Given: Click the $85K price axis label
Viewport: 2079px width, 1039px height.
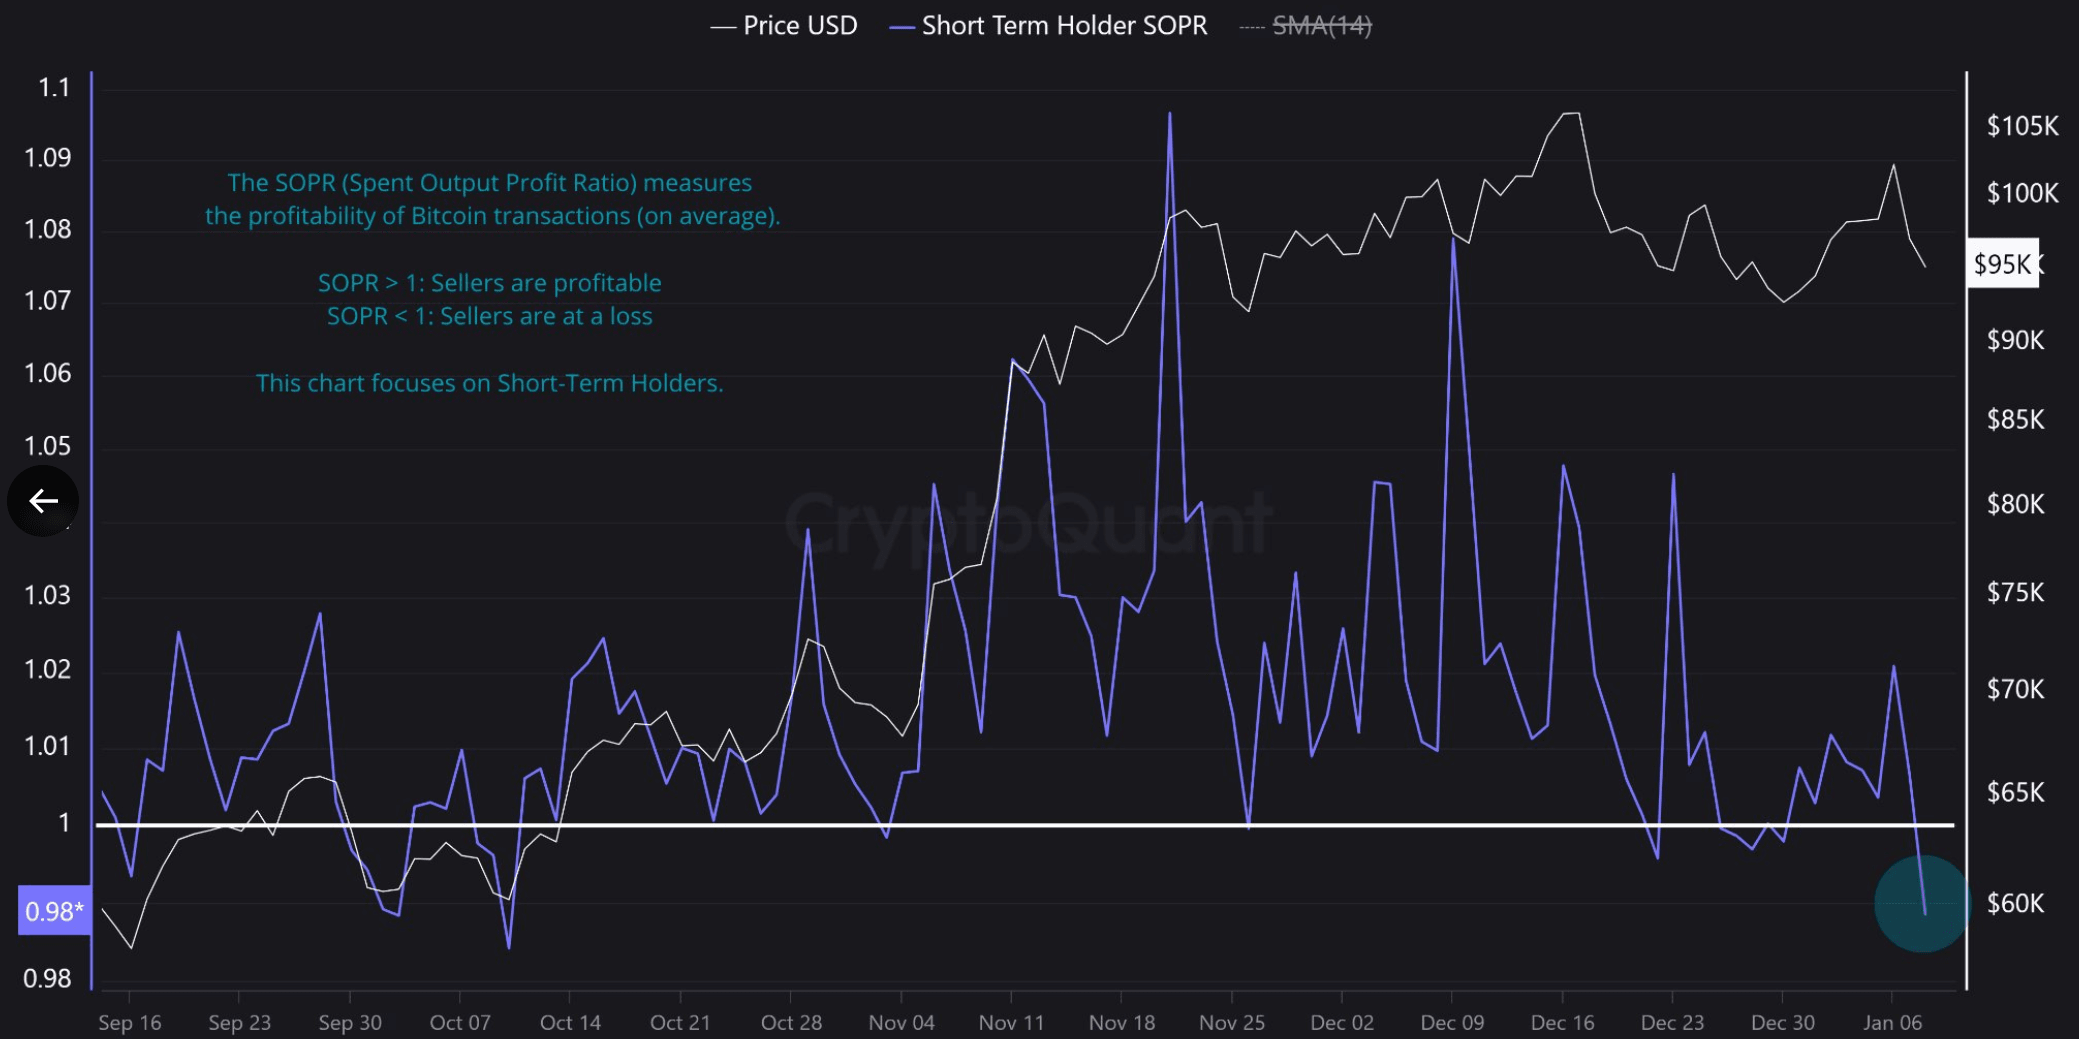Looking at the screenshot, I should point(2016,419).
